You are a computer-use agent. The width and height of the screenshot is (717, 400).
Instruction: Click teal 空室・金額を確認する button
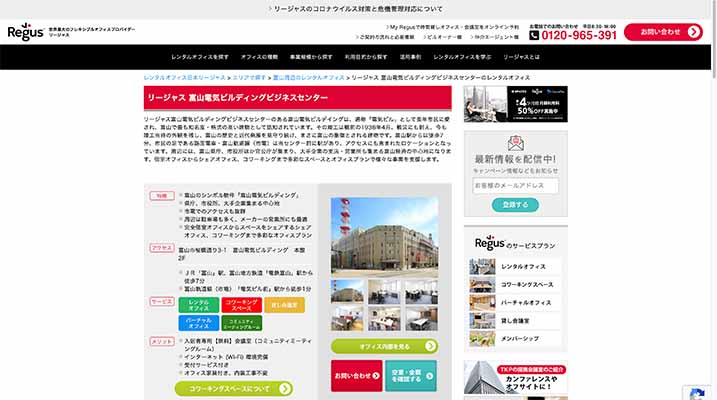point(411,376)
